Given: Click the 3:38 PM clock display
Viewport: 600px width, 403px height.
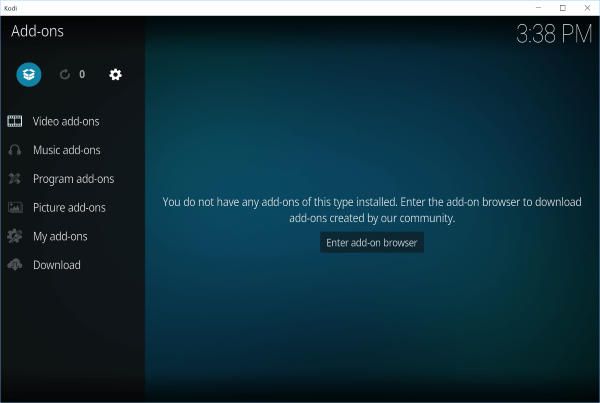Looking at the screenshot, I should (x=553, y=34).
